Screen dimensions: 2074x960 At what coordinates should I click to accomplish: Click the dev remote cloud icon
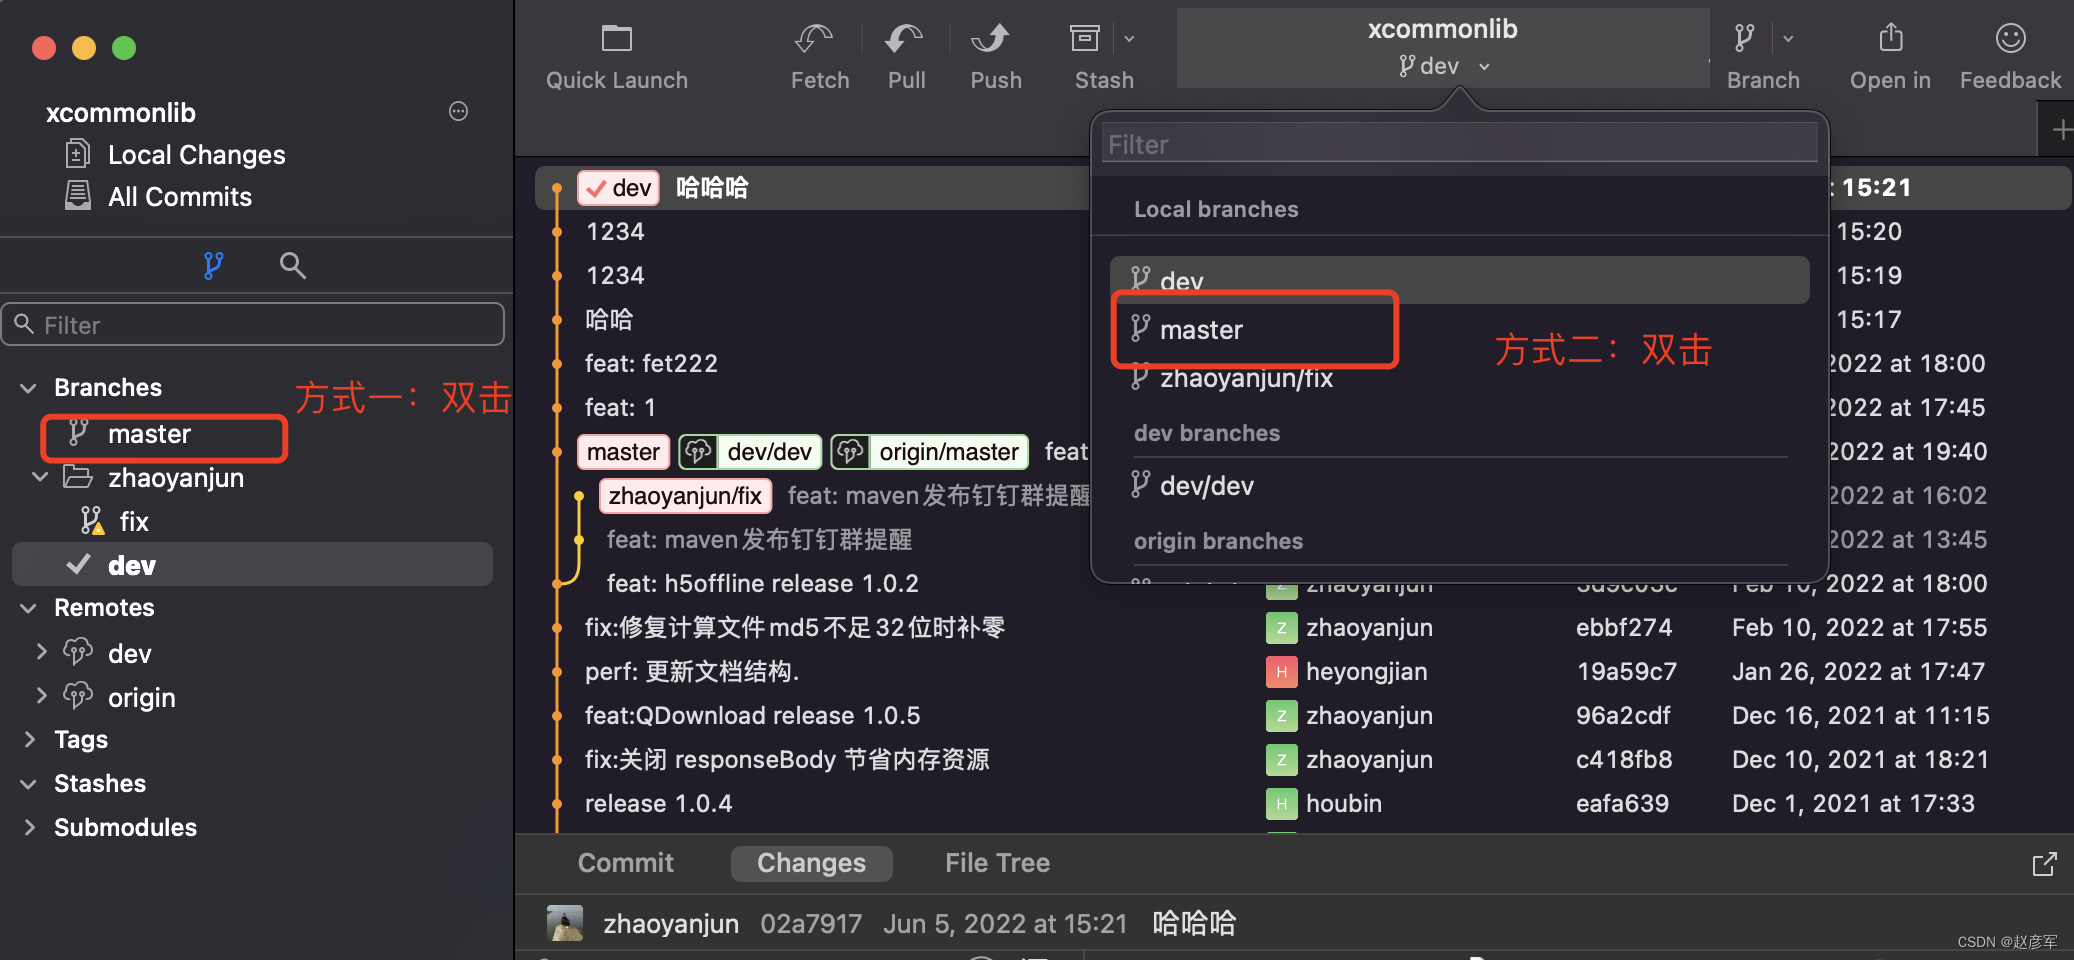[78, 652]
